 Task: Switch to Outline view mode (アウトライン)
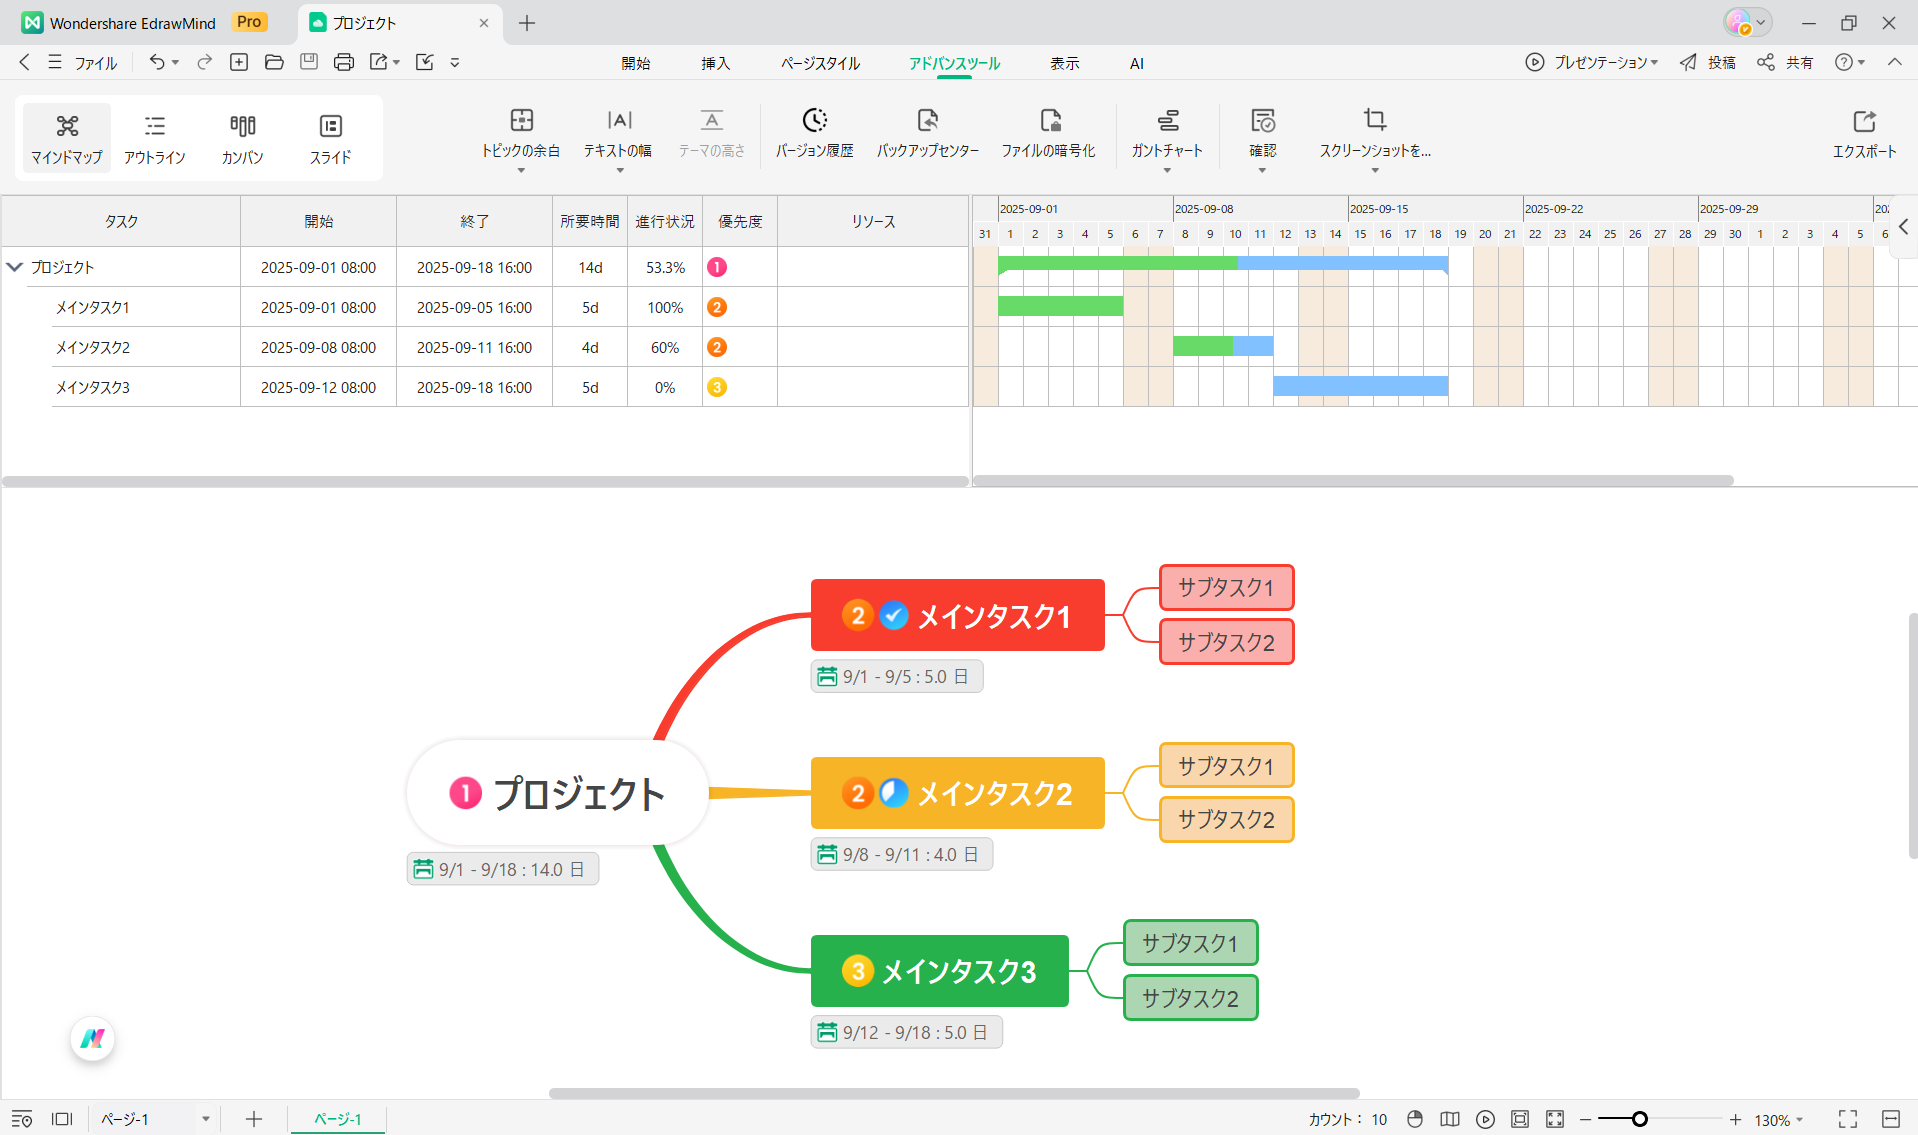click(154, 138)
